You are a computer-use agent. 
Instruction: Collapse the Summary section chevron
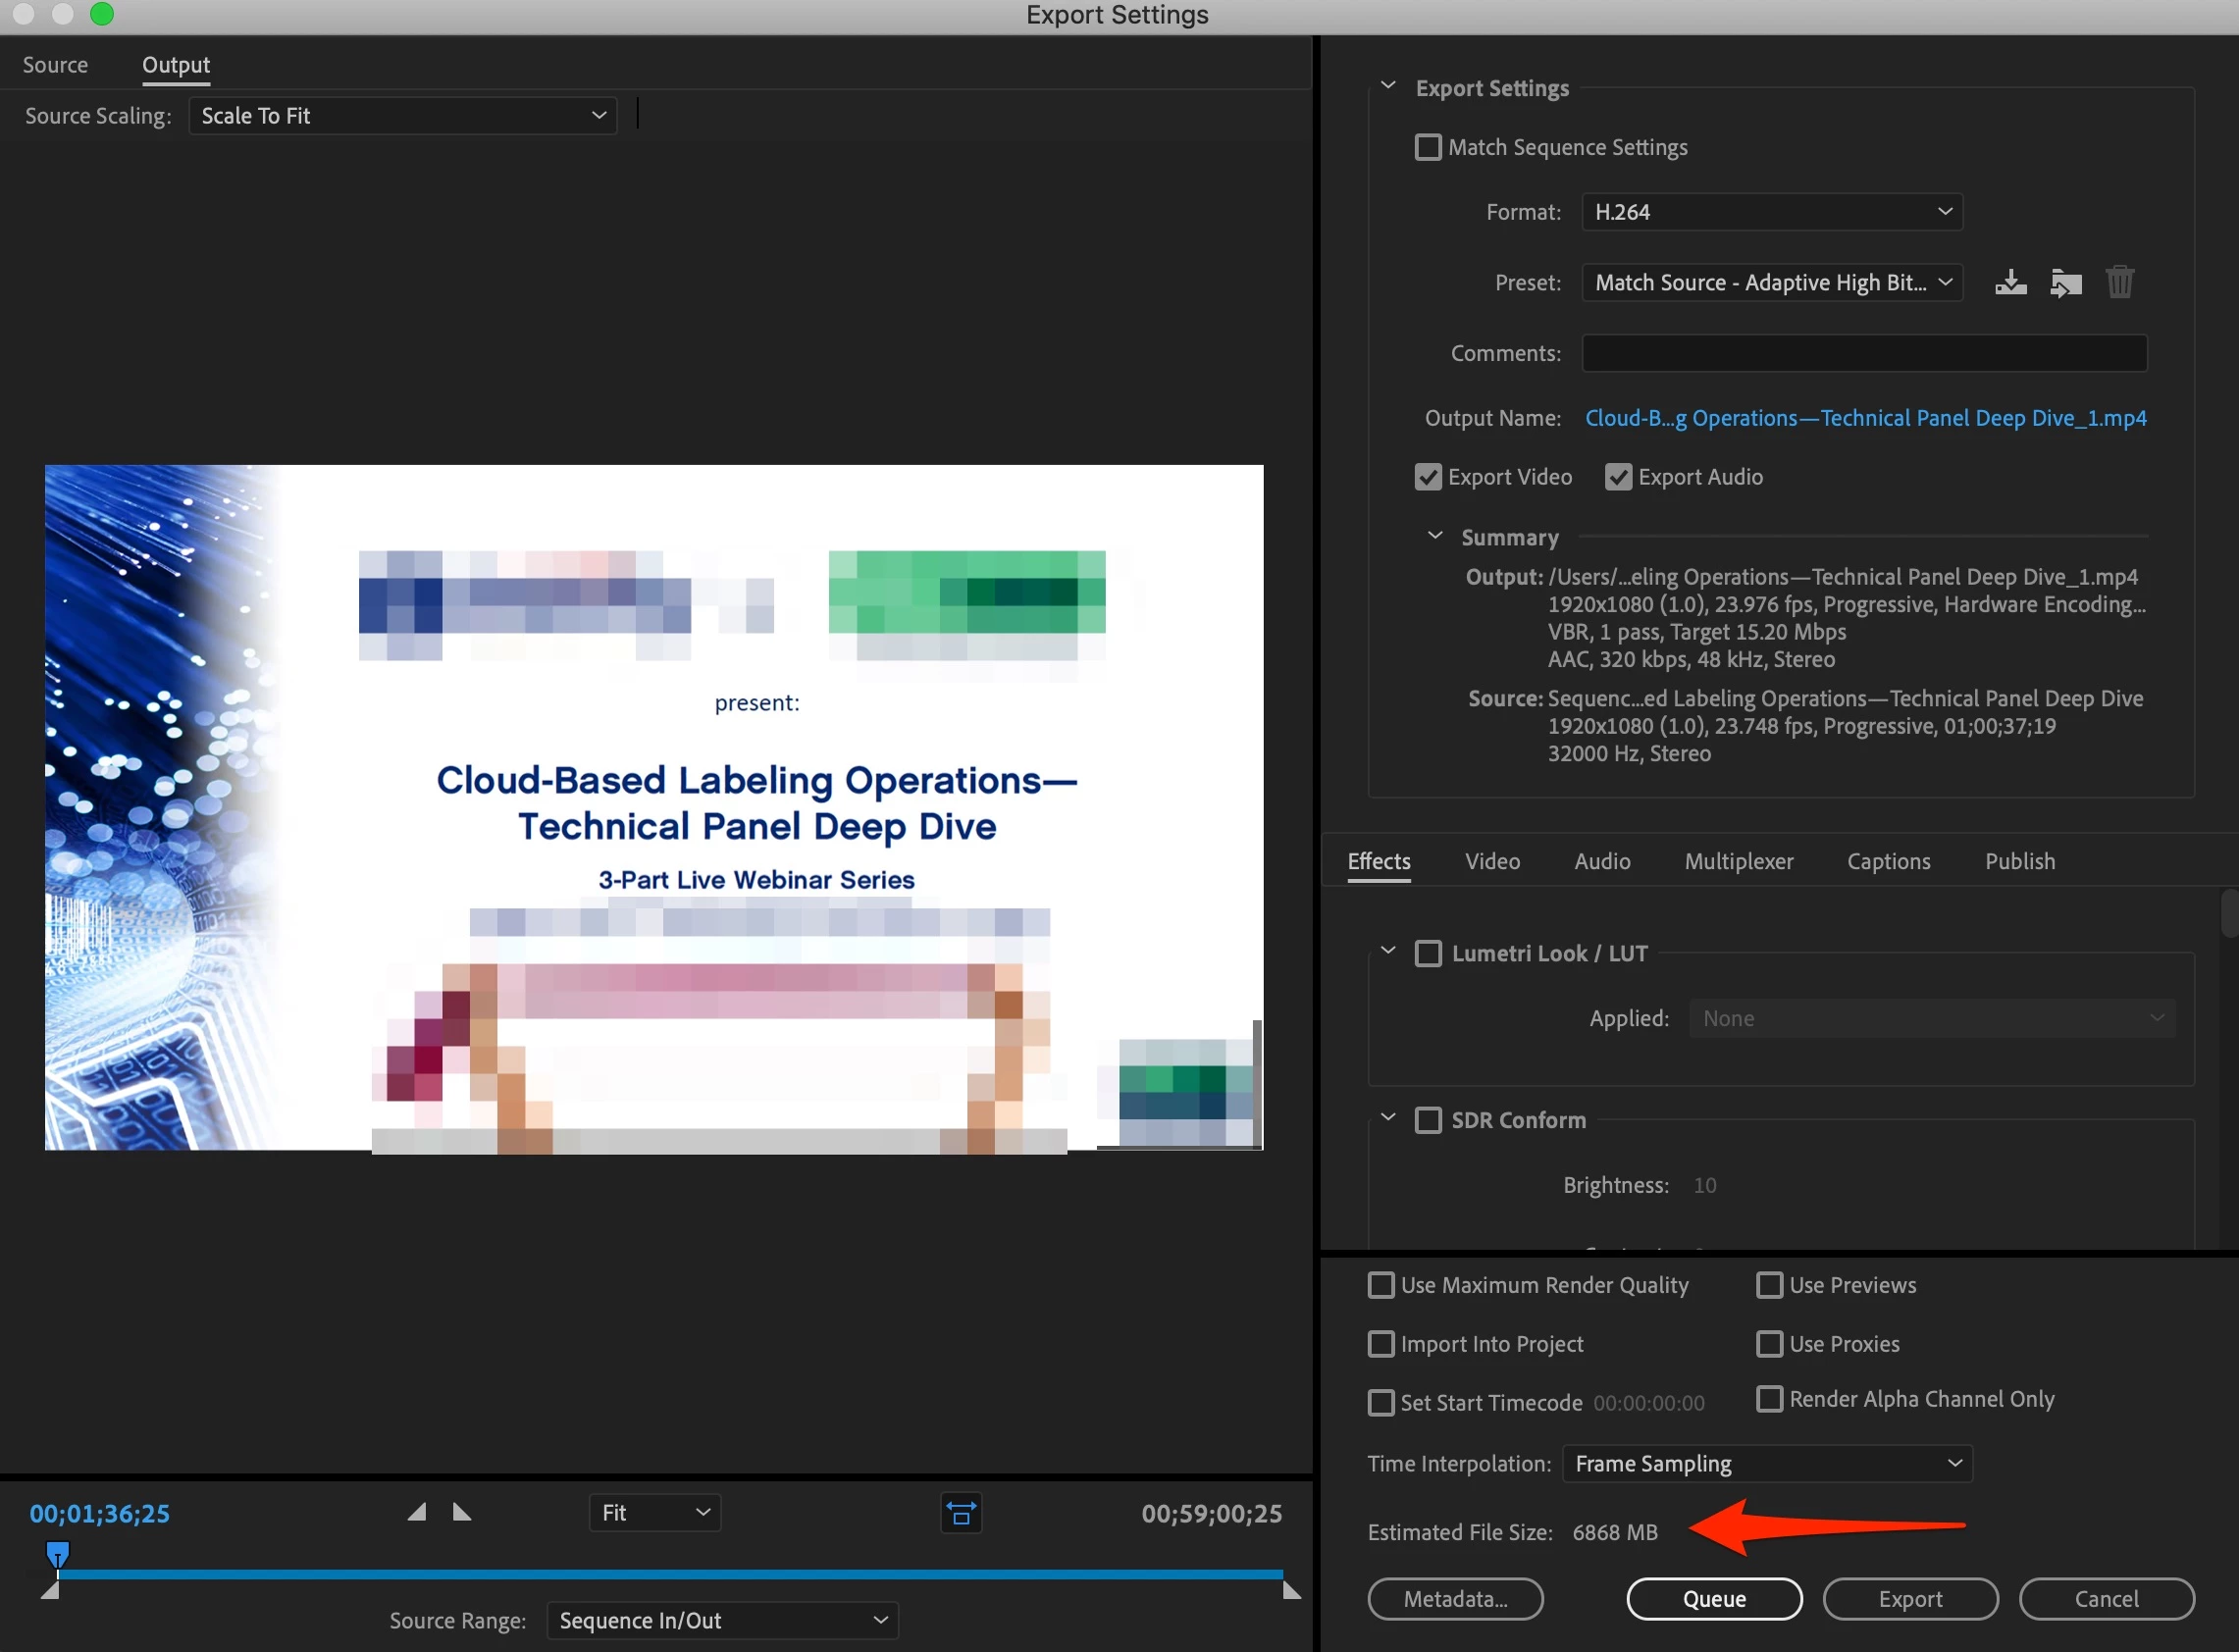1435,536
